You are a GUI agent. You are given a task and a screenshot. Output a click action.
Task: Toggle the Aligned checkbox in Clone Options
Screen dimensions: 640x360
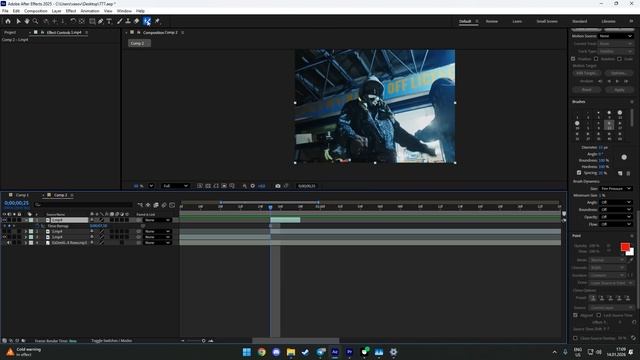point(575,315)
